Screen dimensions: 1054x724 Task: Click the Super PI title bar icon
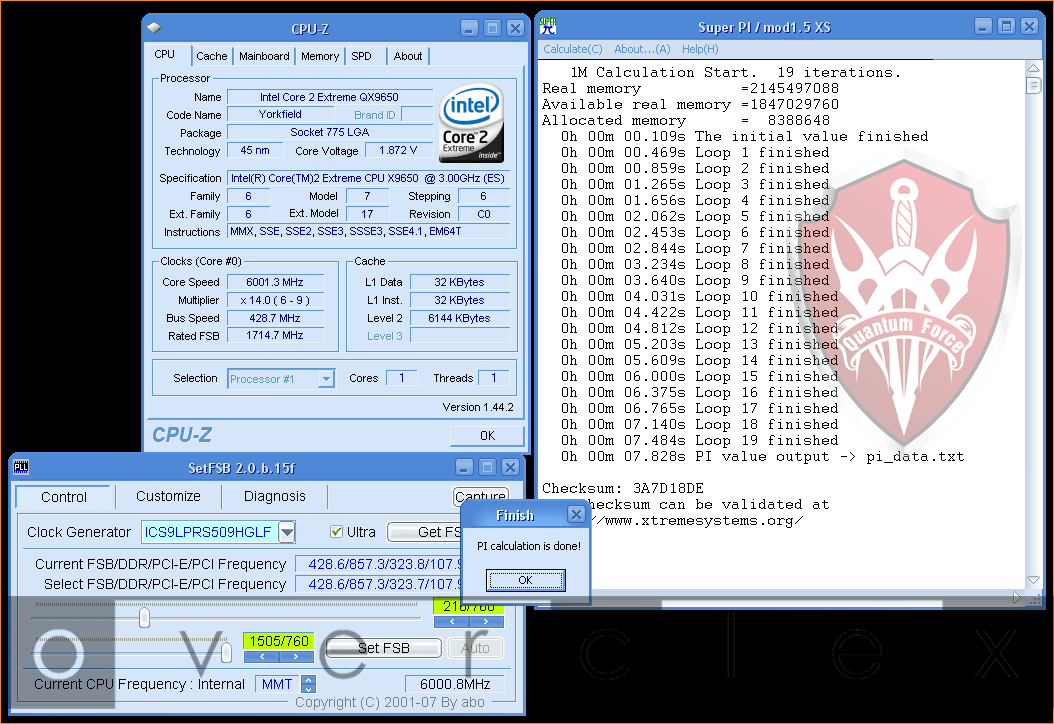(x=547, y=26)
